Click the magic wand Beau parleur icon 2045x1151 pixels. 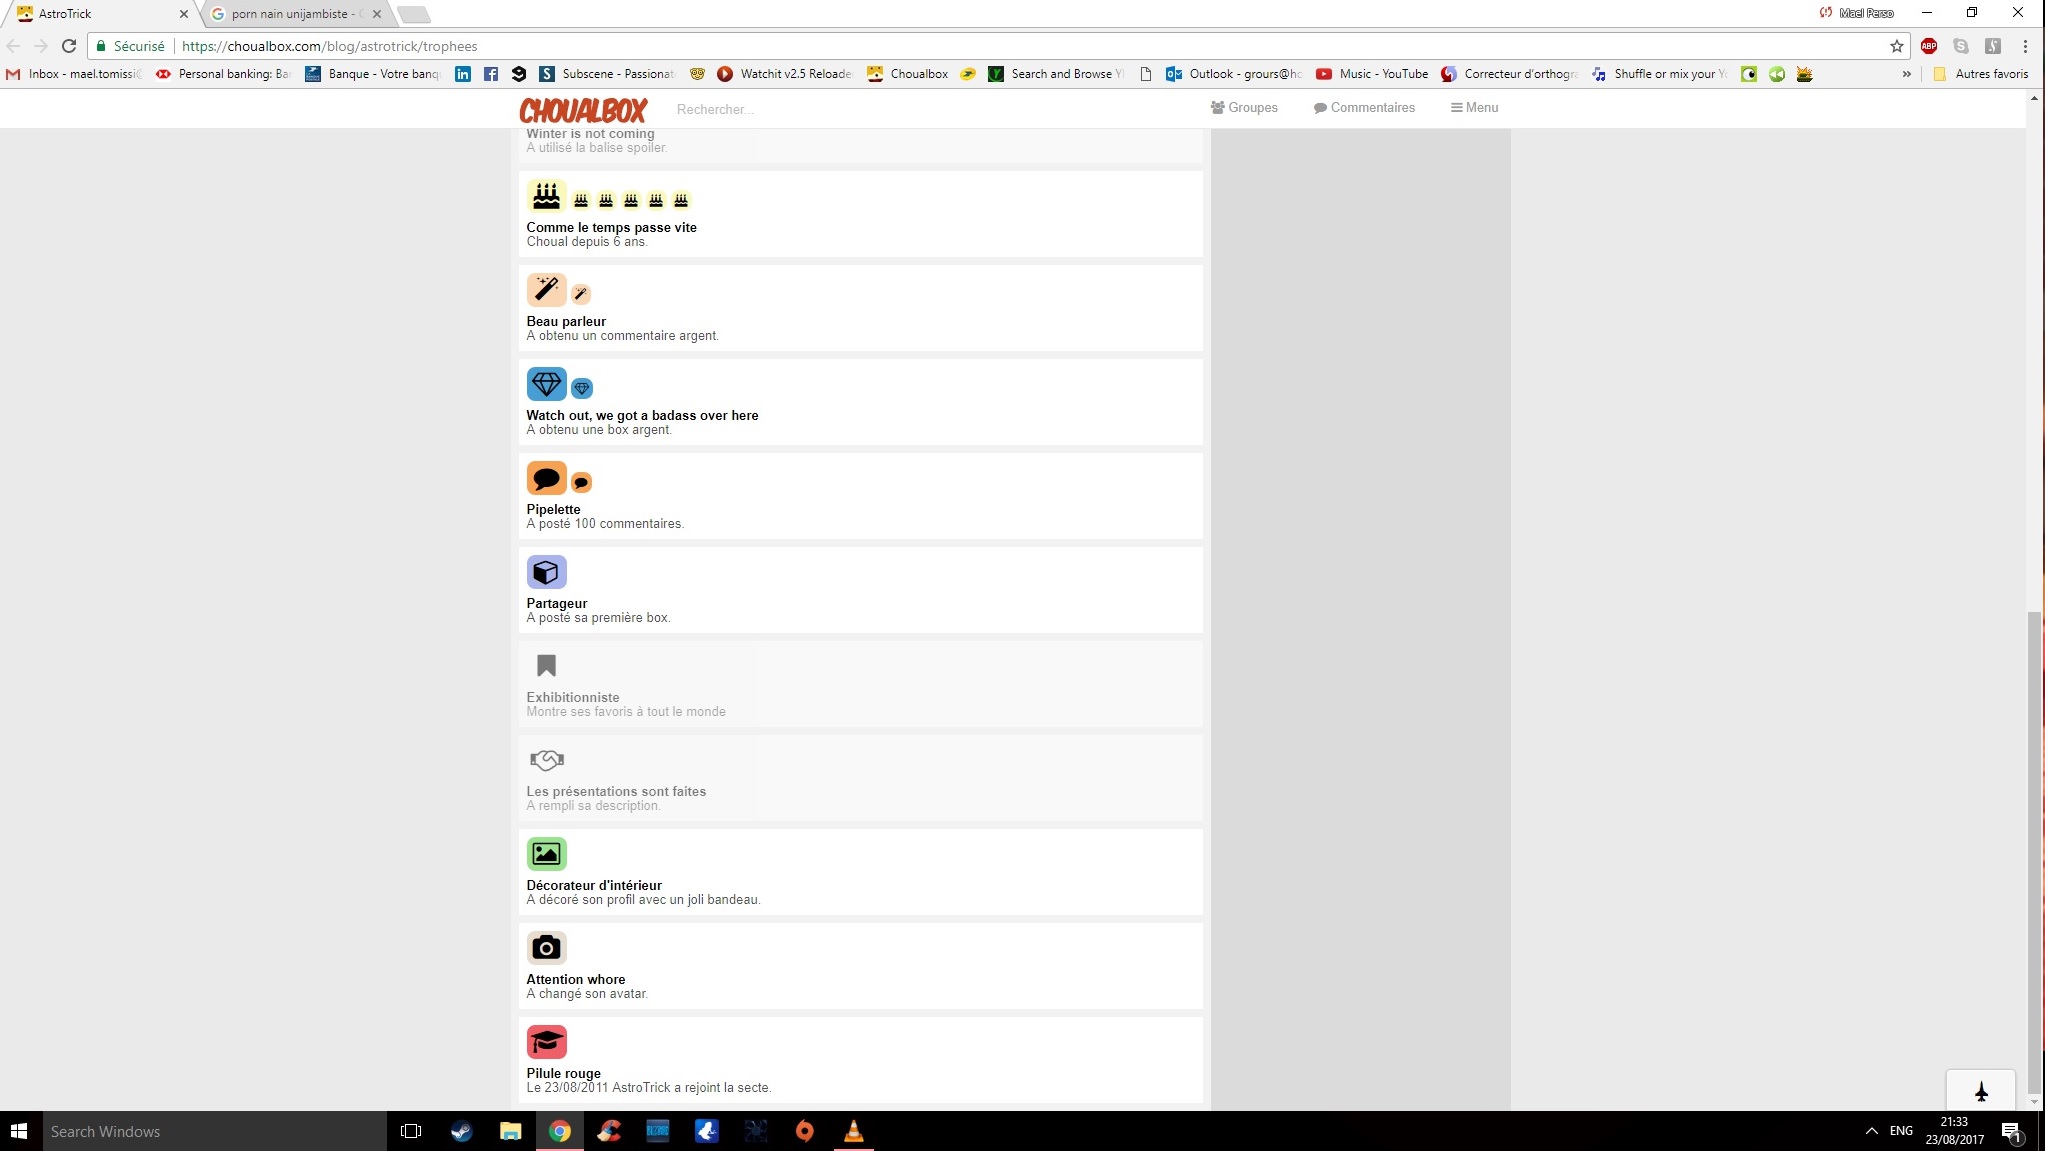point(546,290)
